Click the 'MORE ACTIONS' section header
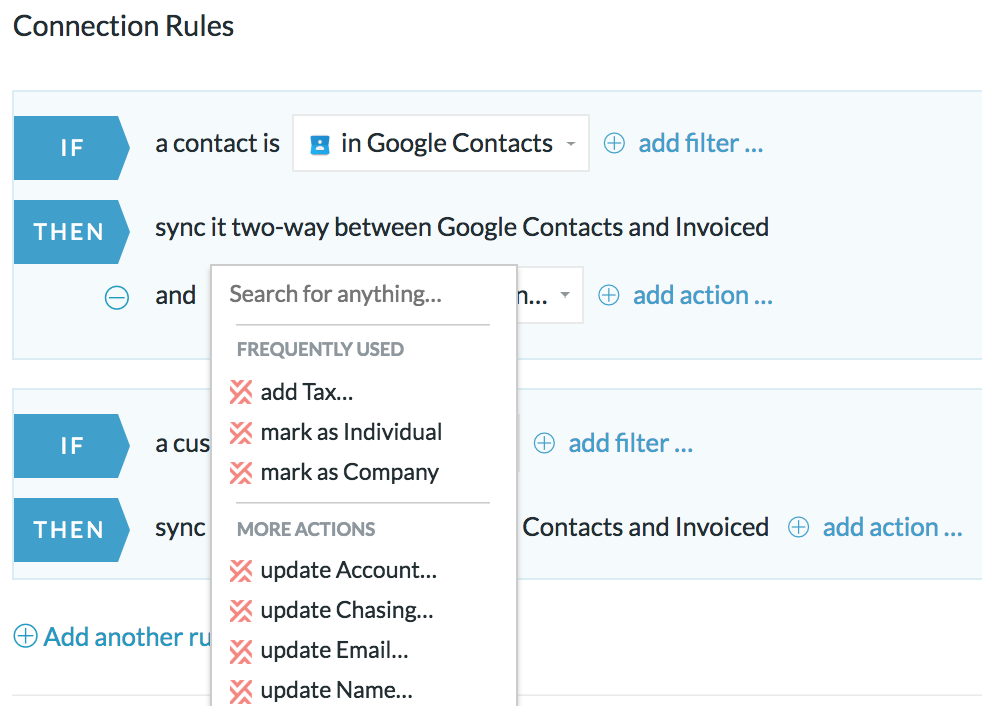The image size is (982, 706). click(306, 529)
